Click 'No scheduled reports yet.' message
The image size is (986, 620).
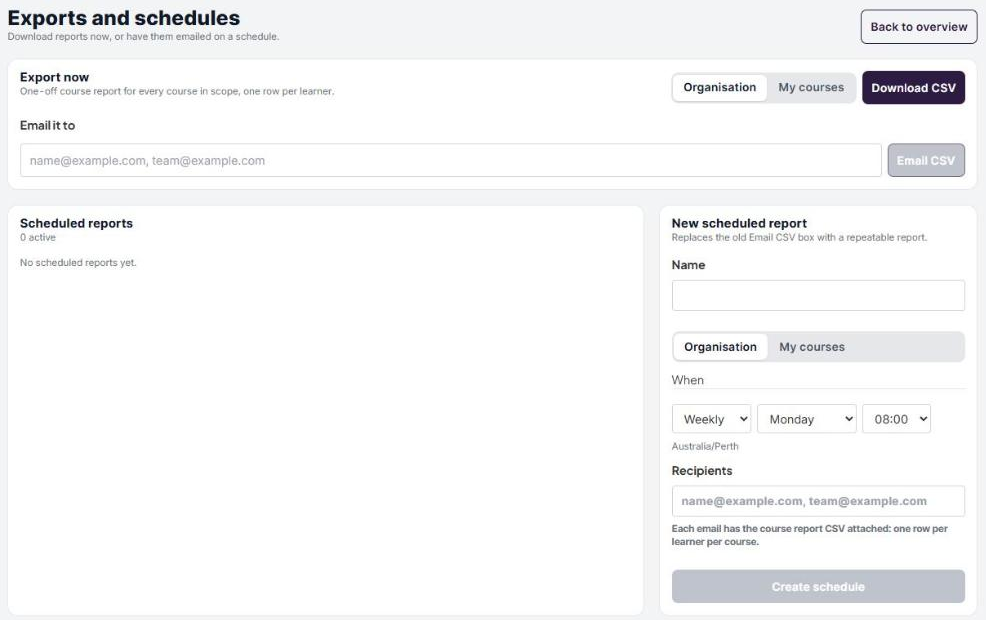pyautogui.click(x=78, y=263)
